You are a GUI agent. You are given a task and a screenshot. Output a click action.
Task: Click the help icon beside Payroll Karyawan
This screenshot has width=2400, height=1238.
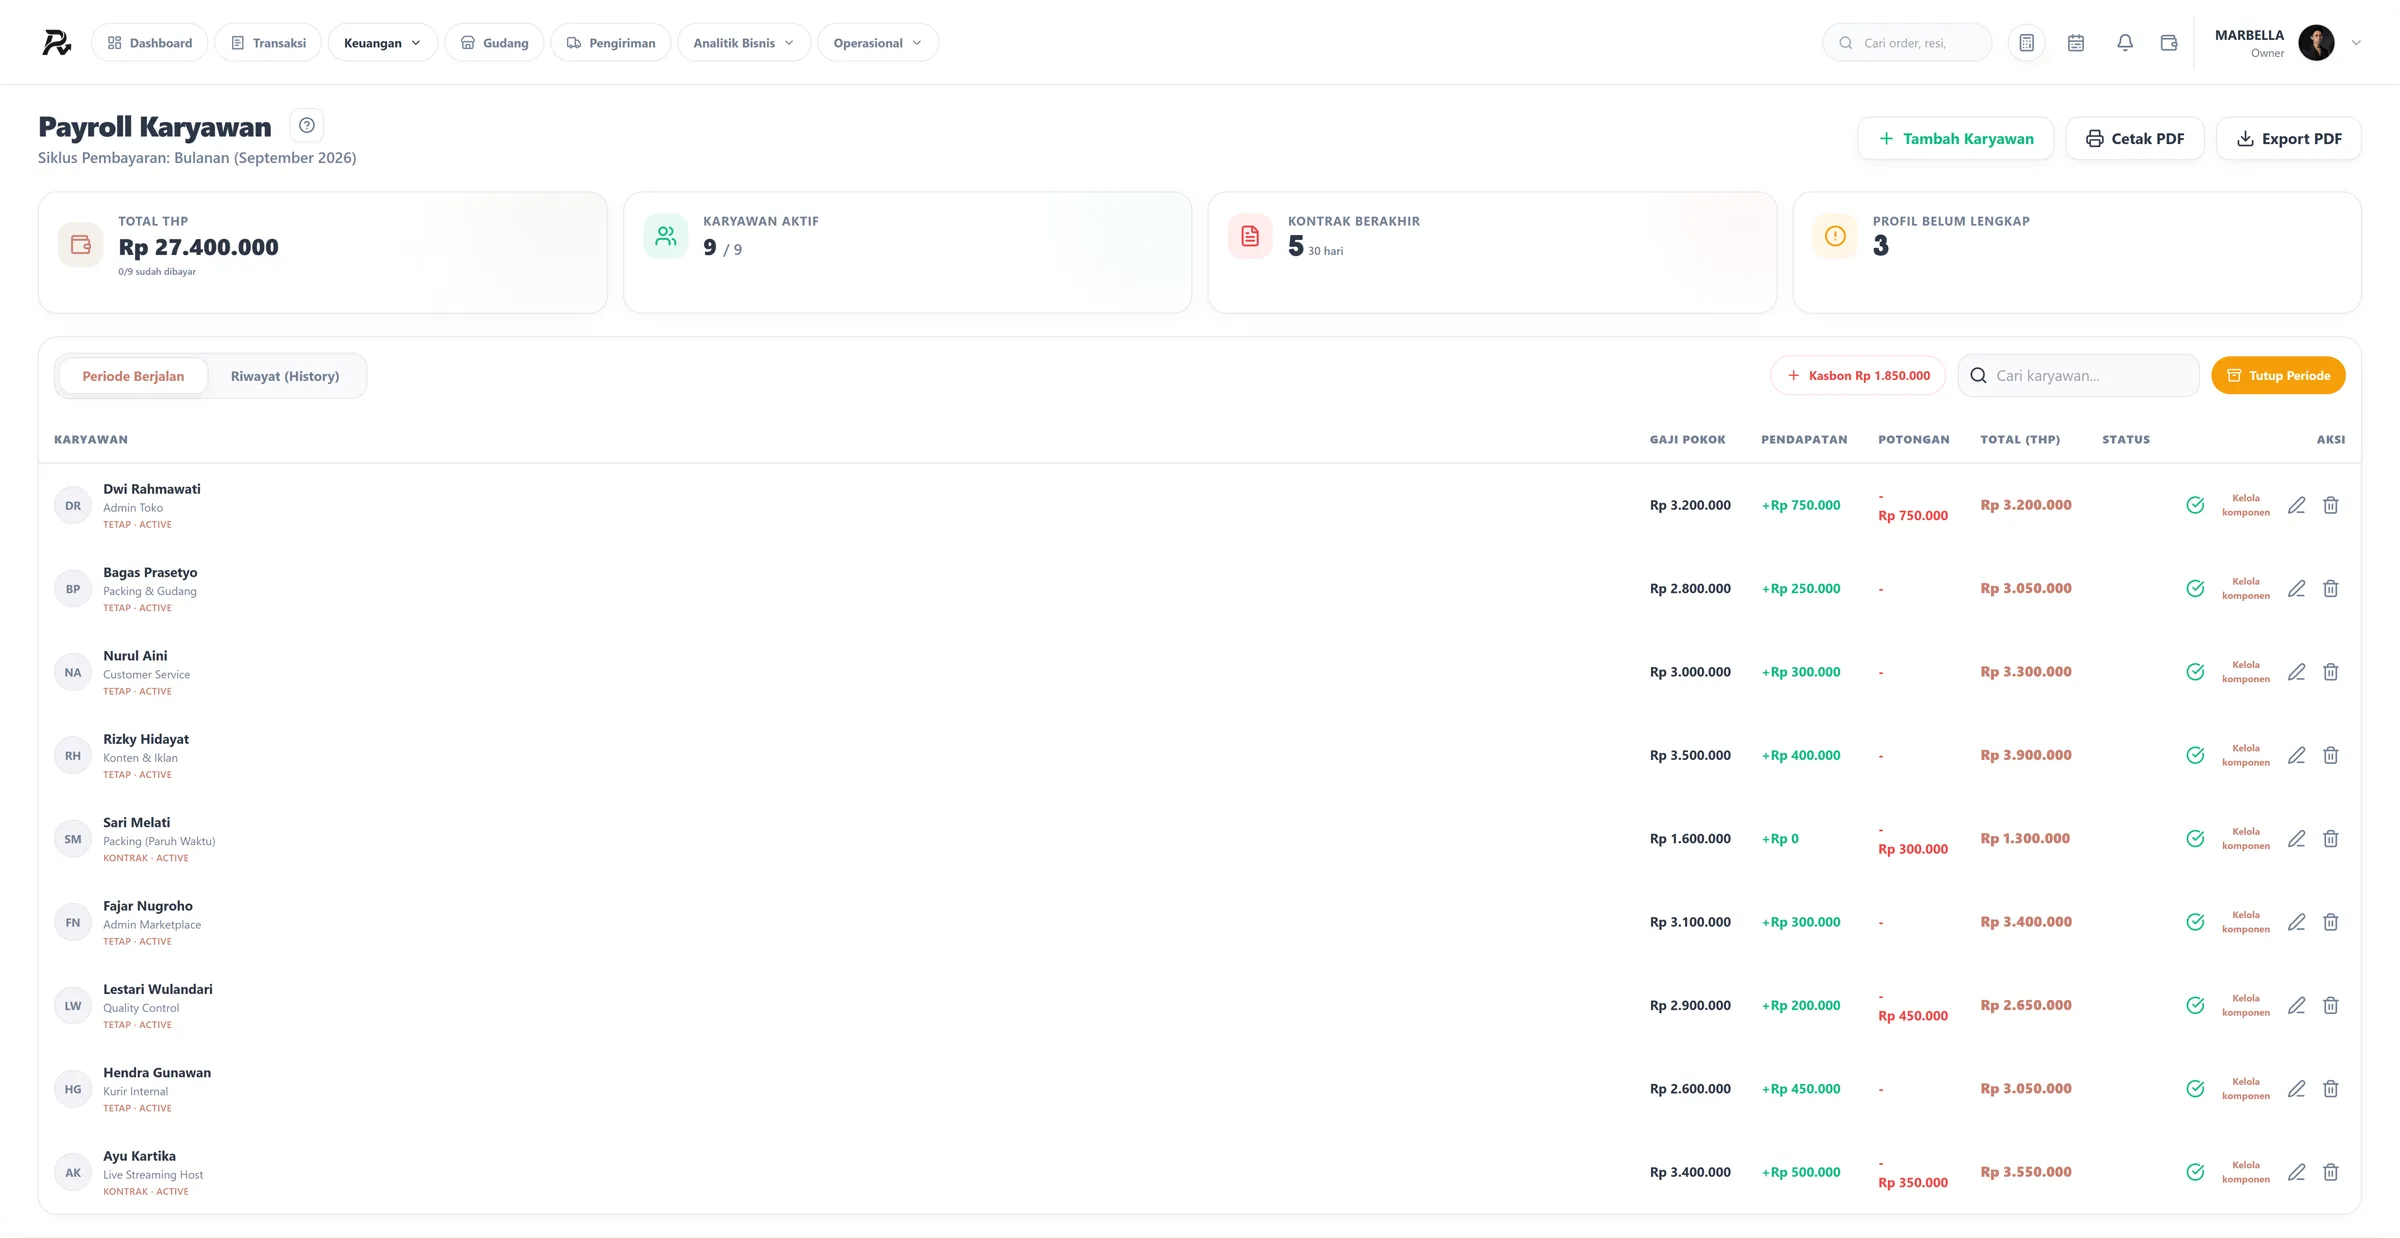click(x=307, y=126)
